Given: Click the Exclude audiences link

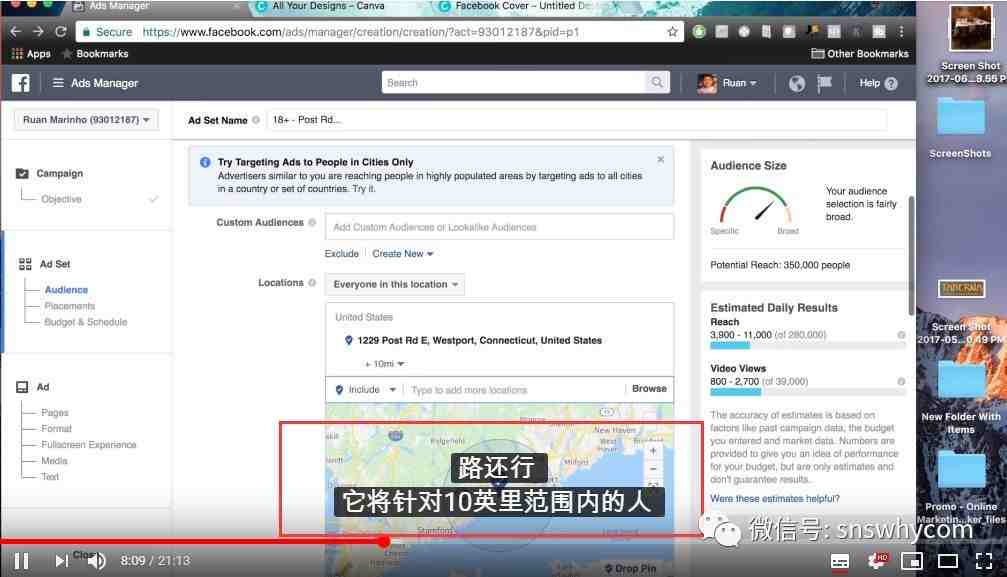Looking at the screenshot, I should tap(342, 254).
